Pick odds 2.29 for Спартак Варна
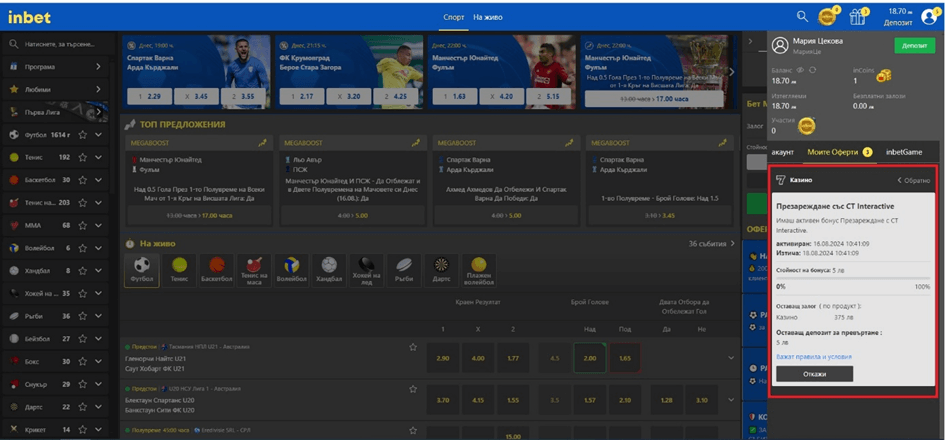The width and height of the screenshot is (945, 440). click(x=149, y=96)
